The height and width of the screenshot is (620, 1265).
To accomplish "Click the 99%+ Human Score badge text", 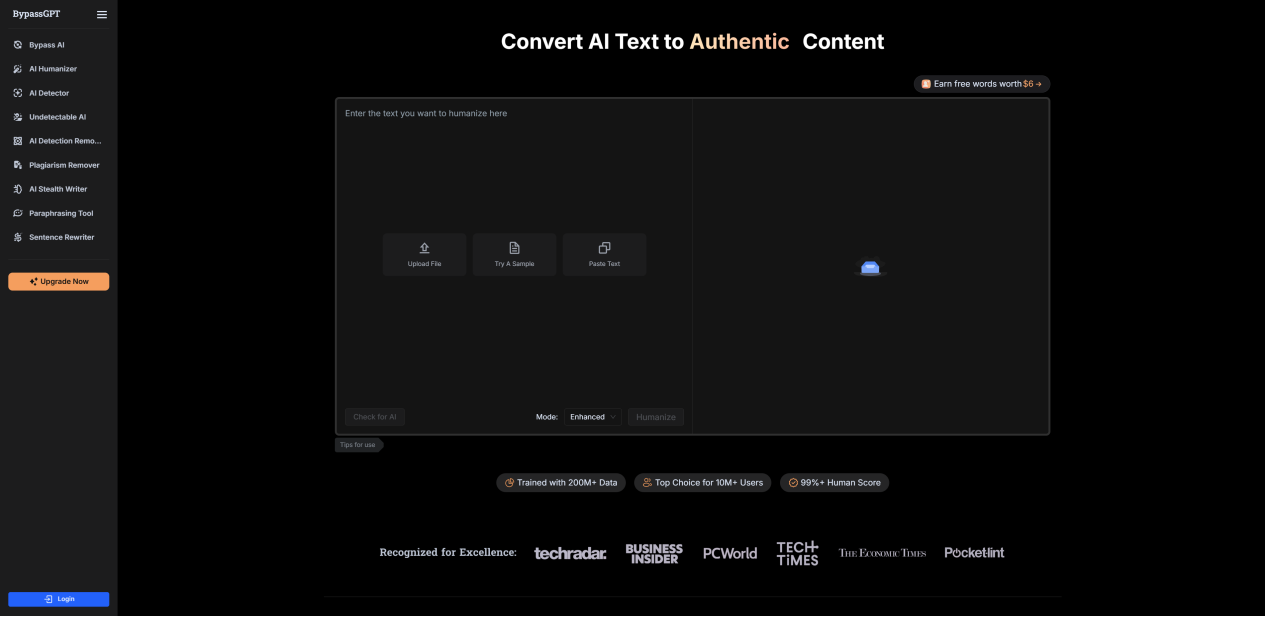I will (x=841, y=482).
